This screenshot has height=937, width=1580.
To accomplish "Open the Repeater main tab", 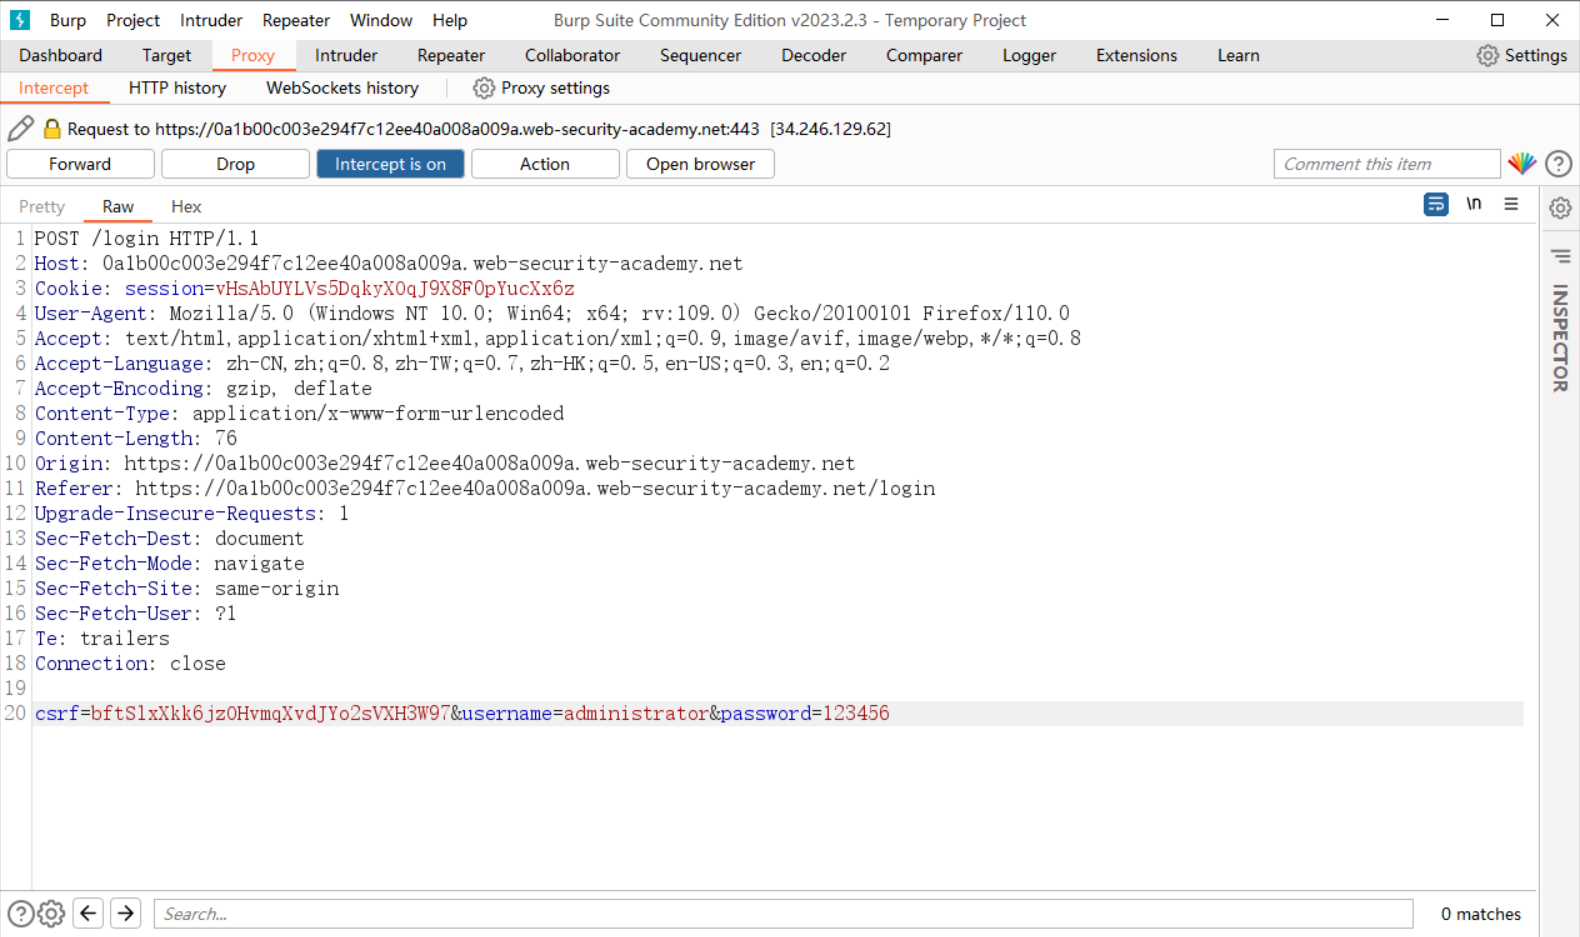I will 450,56.
